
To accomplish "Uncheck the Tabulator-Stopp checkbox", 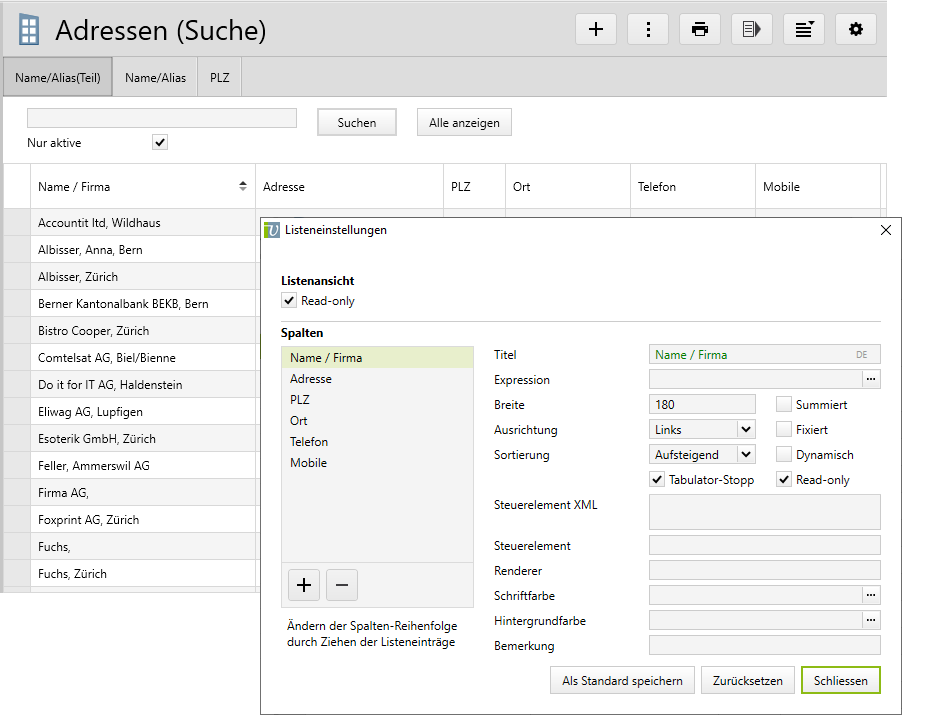I will (x=657, y=480).
